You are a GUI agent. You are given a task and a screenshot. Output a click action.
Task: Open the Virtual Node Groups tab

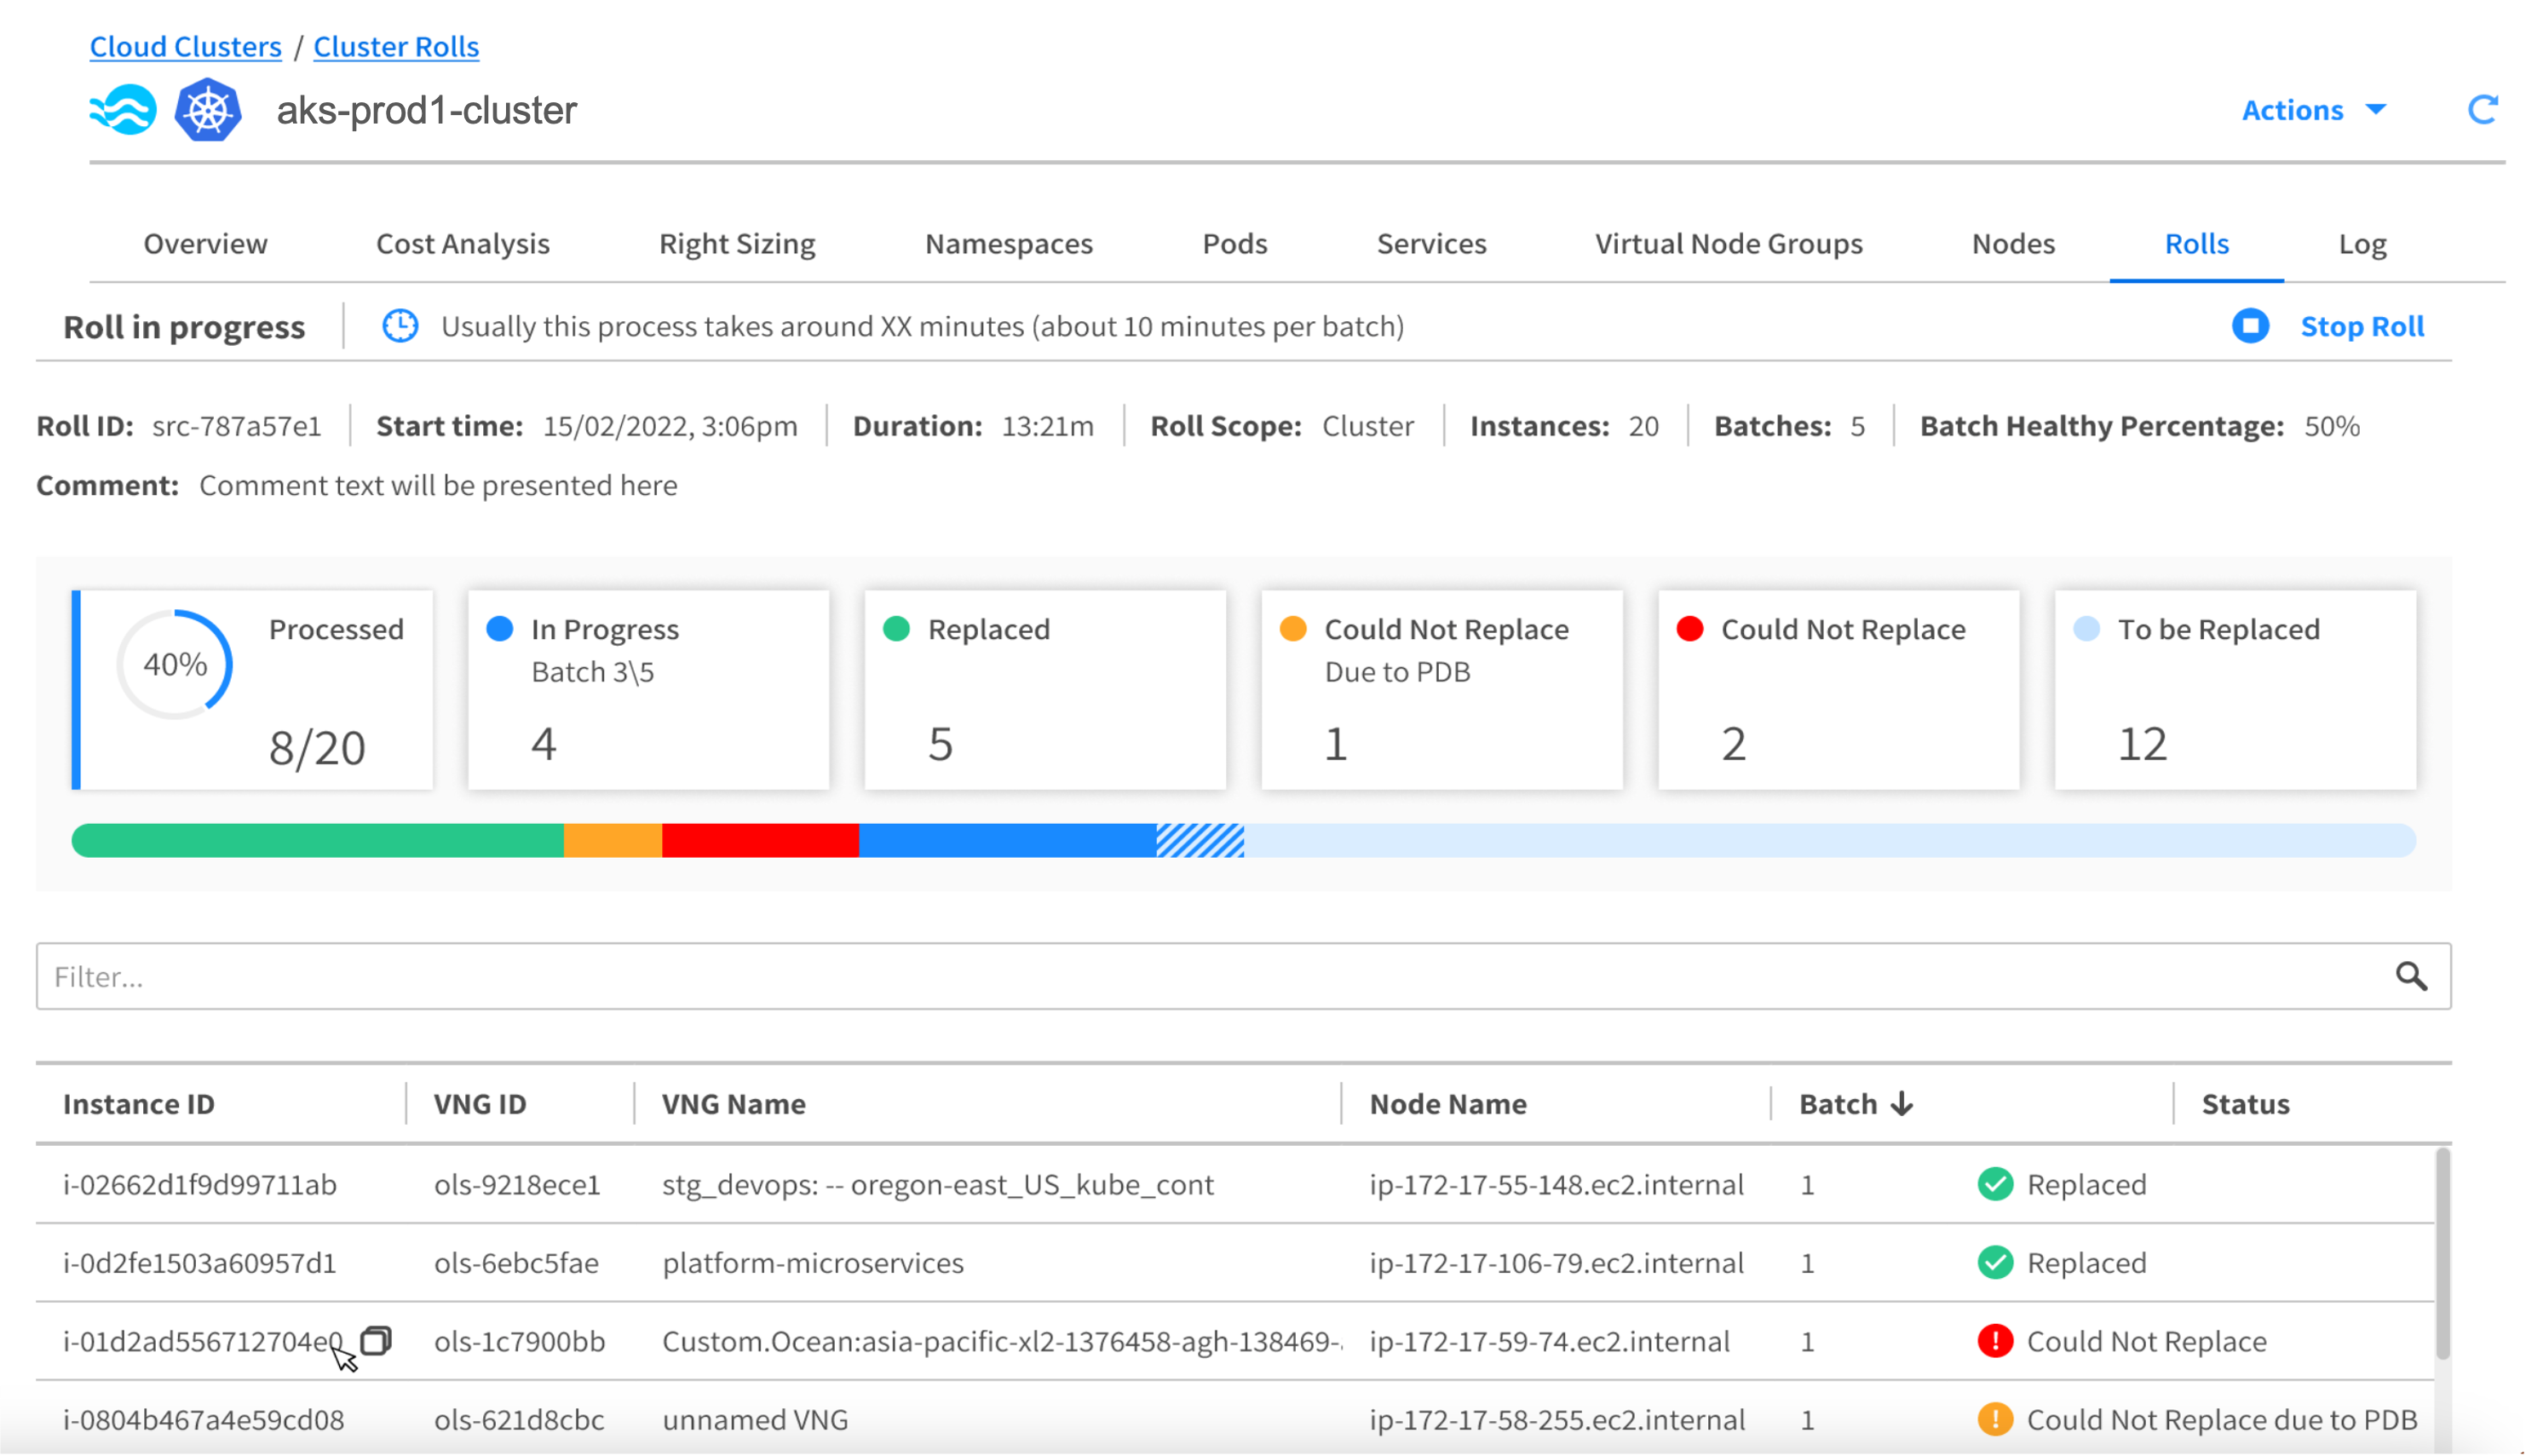click(x=1728, y=244)
